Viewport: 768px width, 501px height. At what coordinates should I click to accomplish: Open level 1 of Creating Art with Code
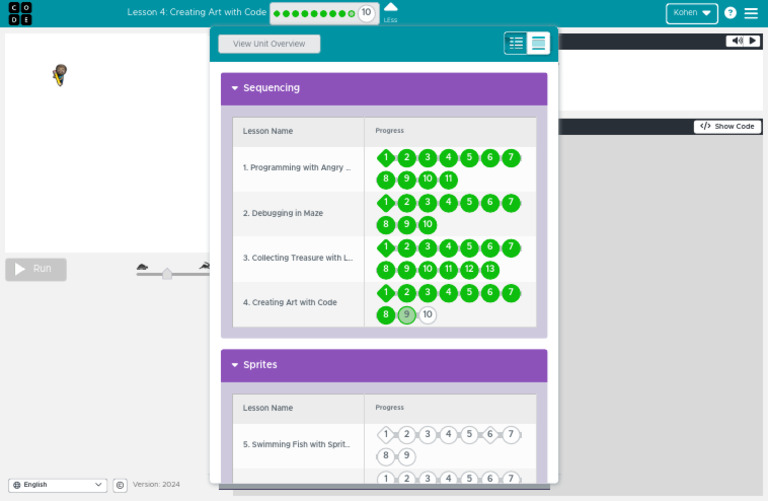pyautogui.click(x=386, y=293)
